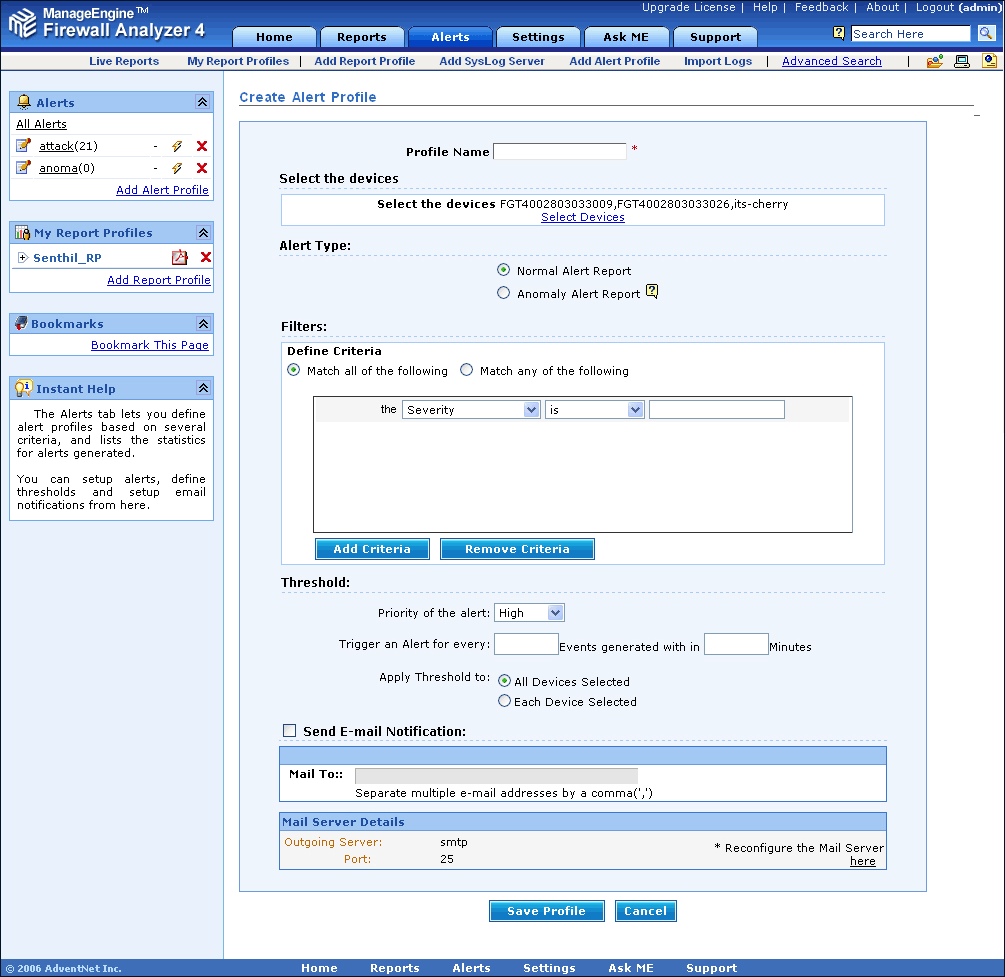
Task: Open the Severity criteria dropdown
Action: coord(471,410)
